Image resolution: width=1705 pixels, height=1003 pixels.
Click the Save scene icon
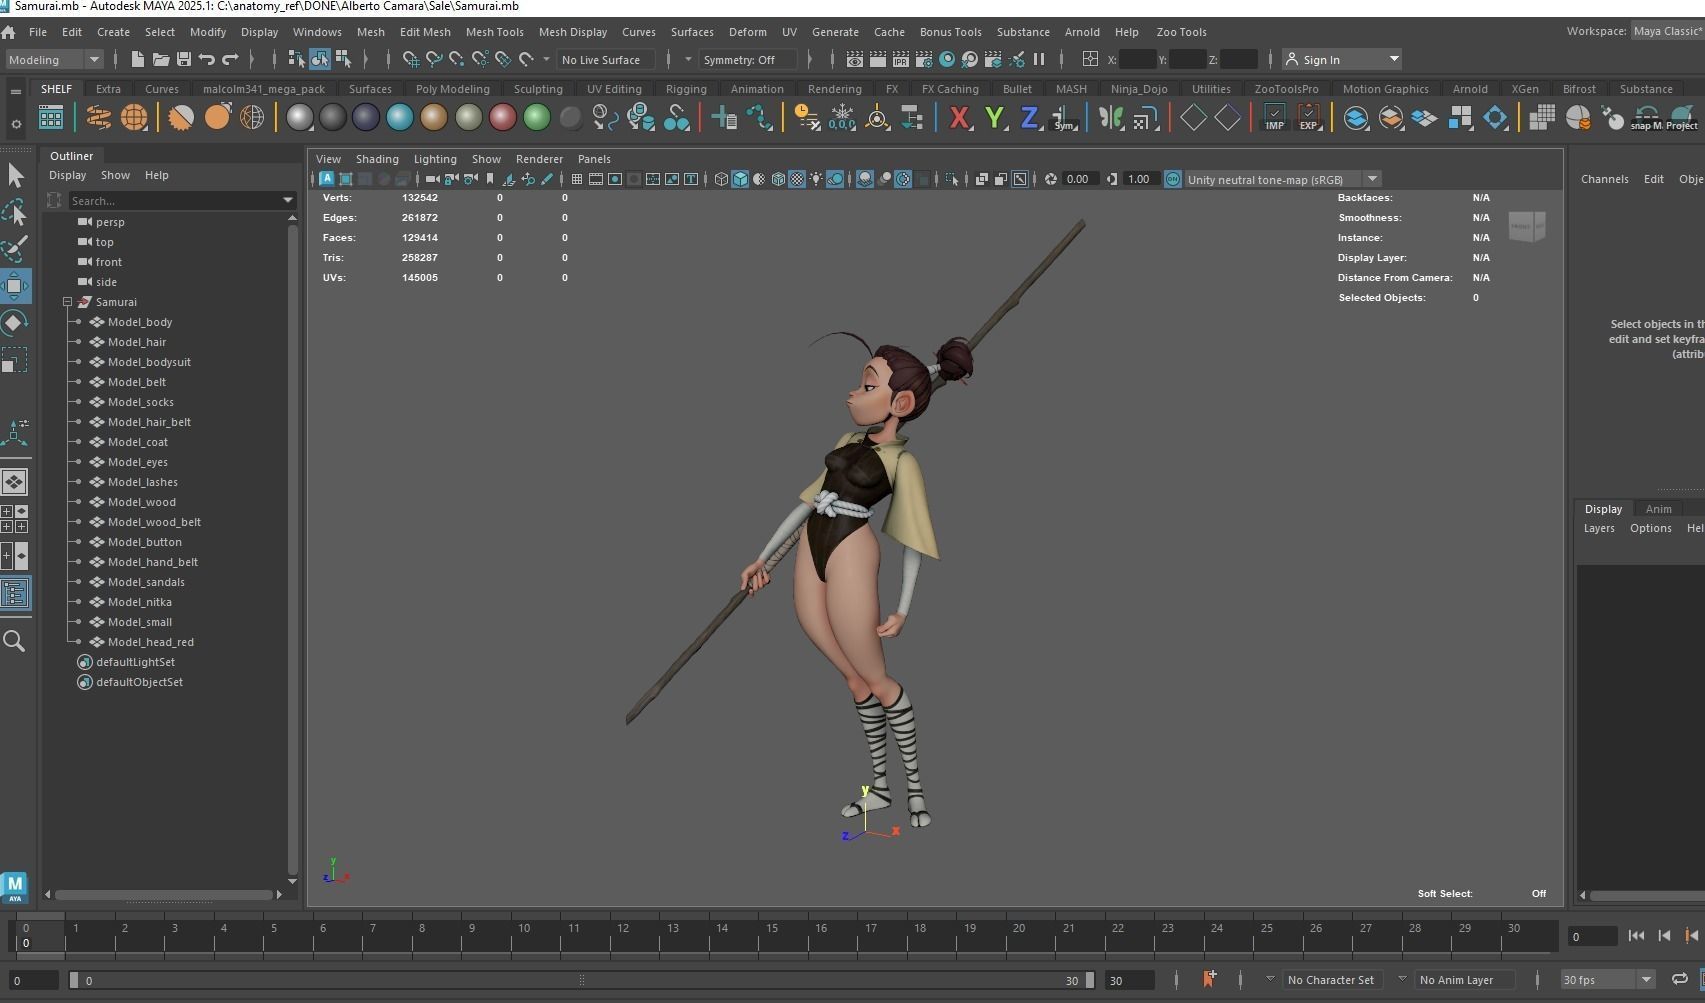point(184,60)
